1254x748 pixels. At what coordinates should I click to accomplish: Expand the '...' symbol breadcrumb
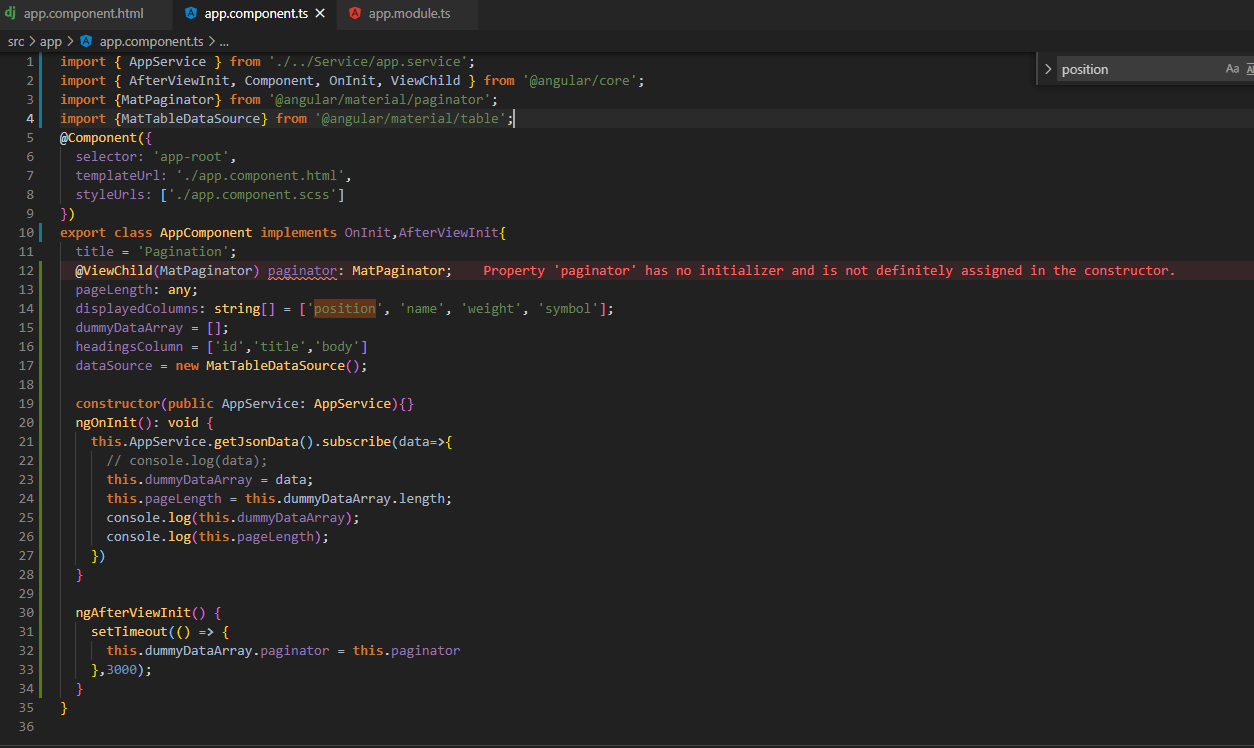coord(222,41)
